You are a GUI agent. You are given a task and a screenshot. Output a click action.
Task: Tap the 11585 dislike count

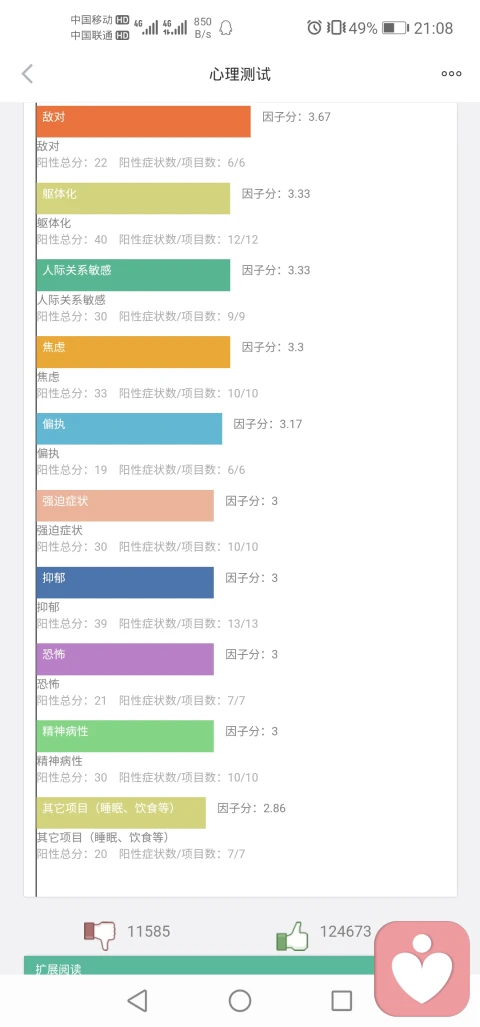coord(149,931)
